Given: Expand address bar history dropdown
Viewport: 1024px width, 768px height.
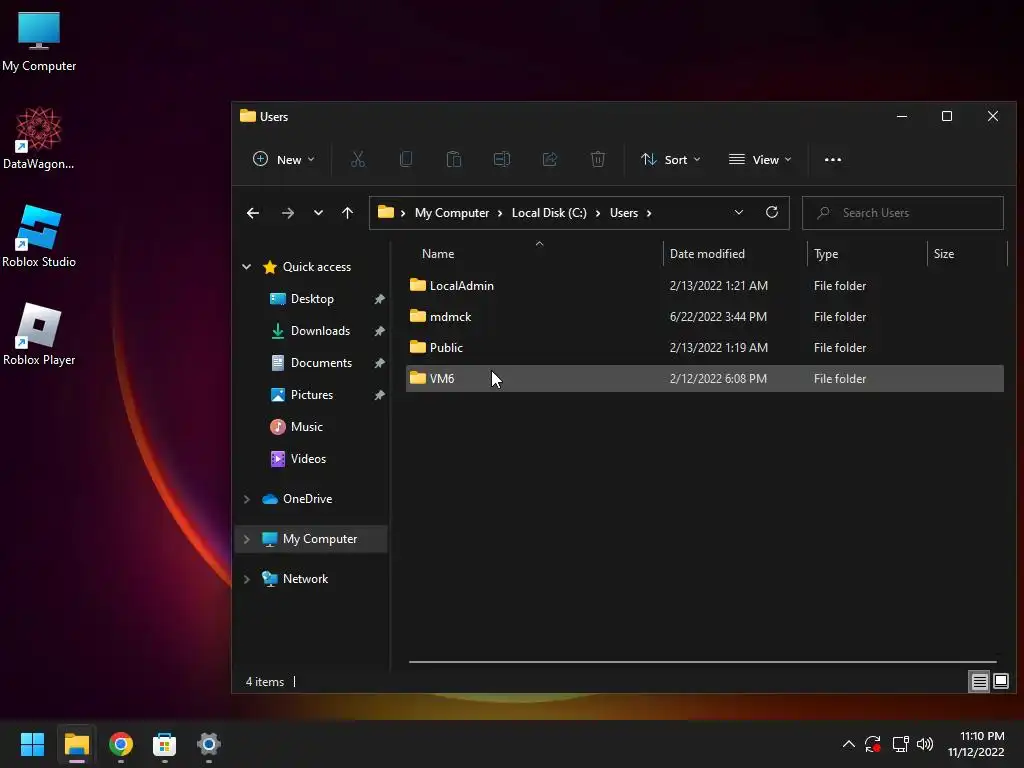Looking at the screenshot, I should (x=739, y=212).
